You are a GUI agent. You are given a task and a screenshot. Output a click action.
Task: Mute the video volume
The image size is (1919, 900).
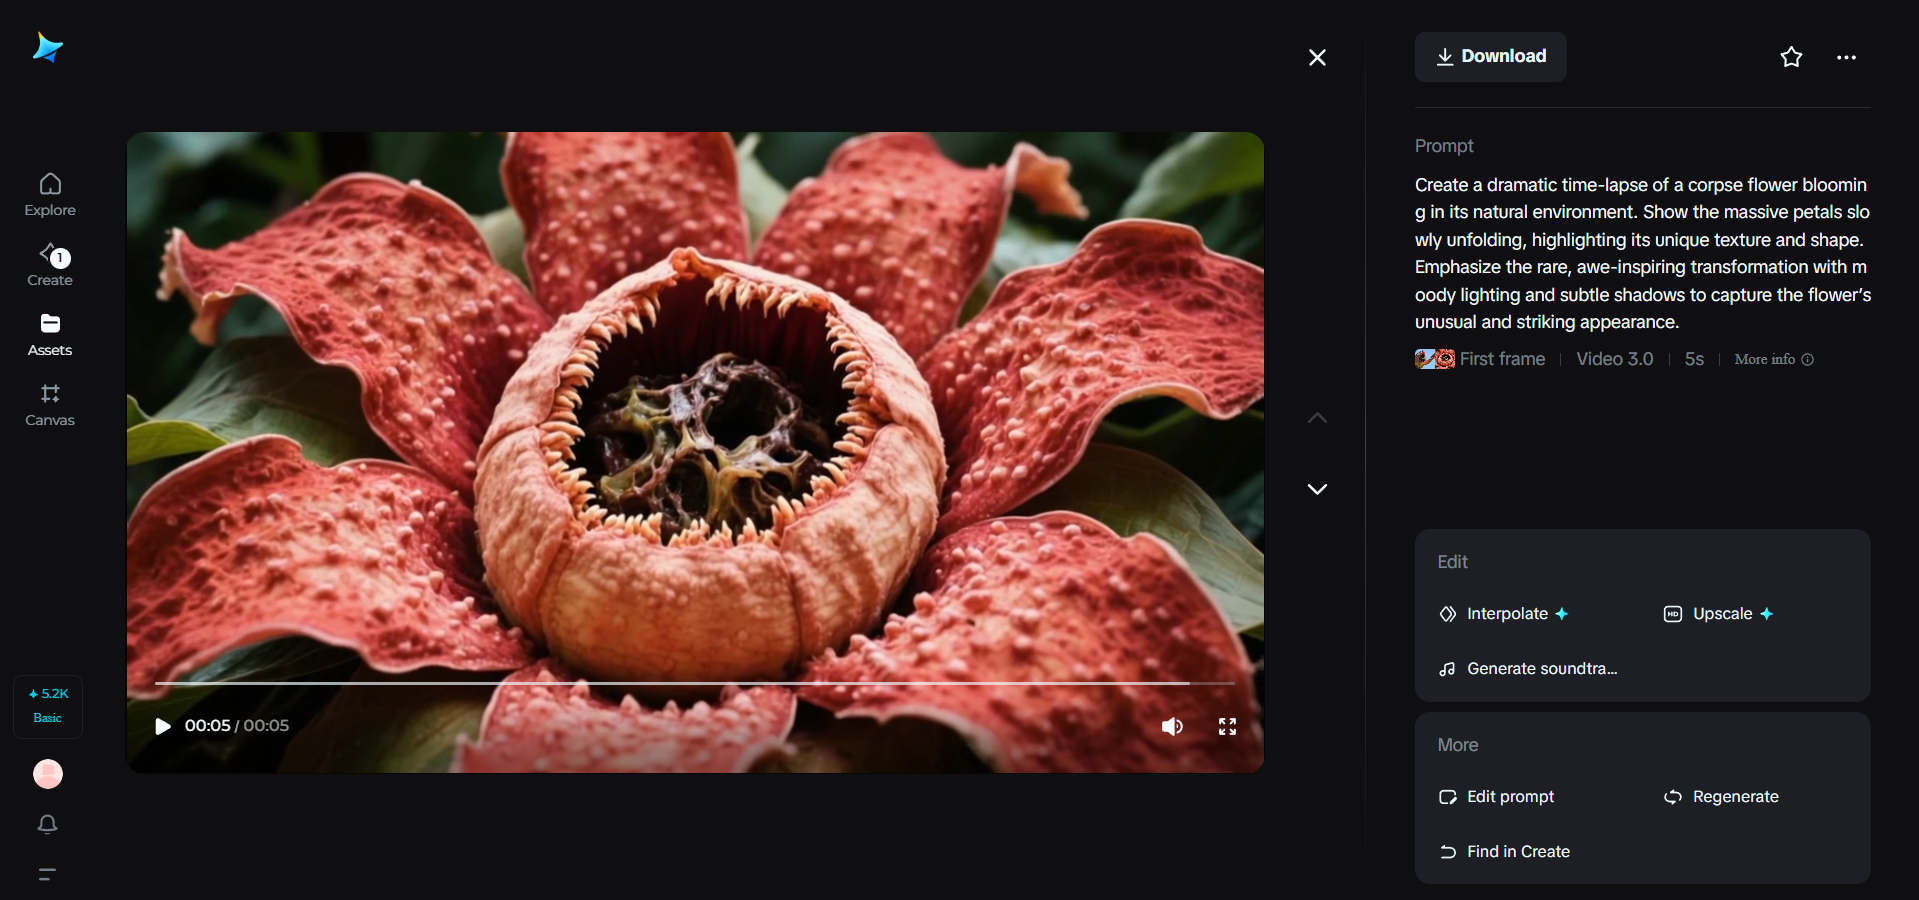pyautogui.click(x=1172, y=727)
